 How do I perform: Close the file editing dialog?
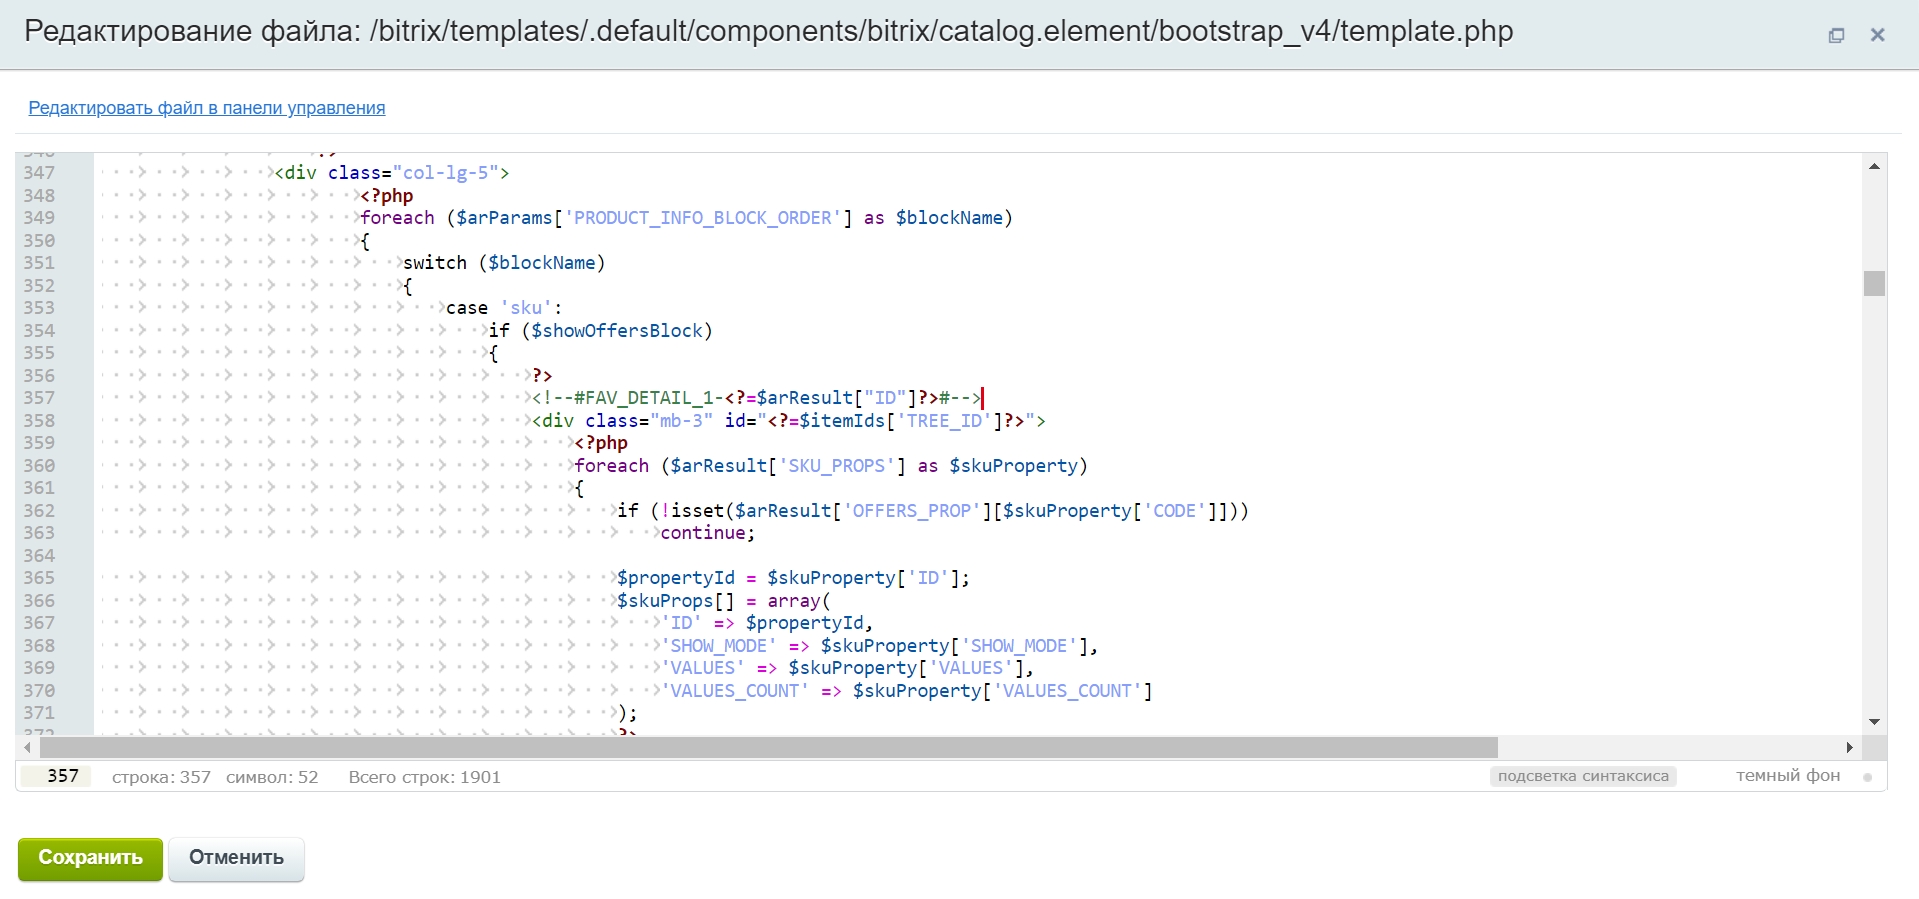pos(1877,35)
